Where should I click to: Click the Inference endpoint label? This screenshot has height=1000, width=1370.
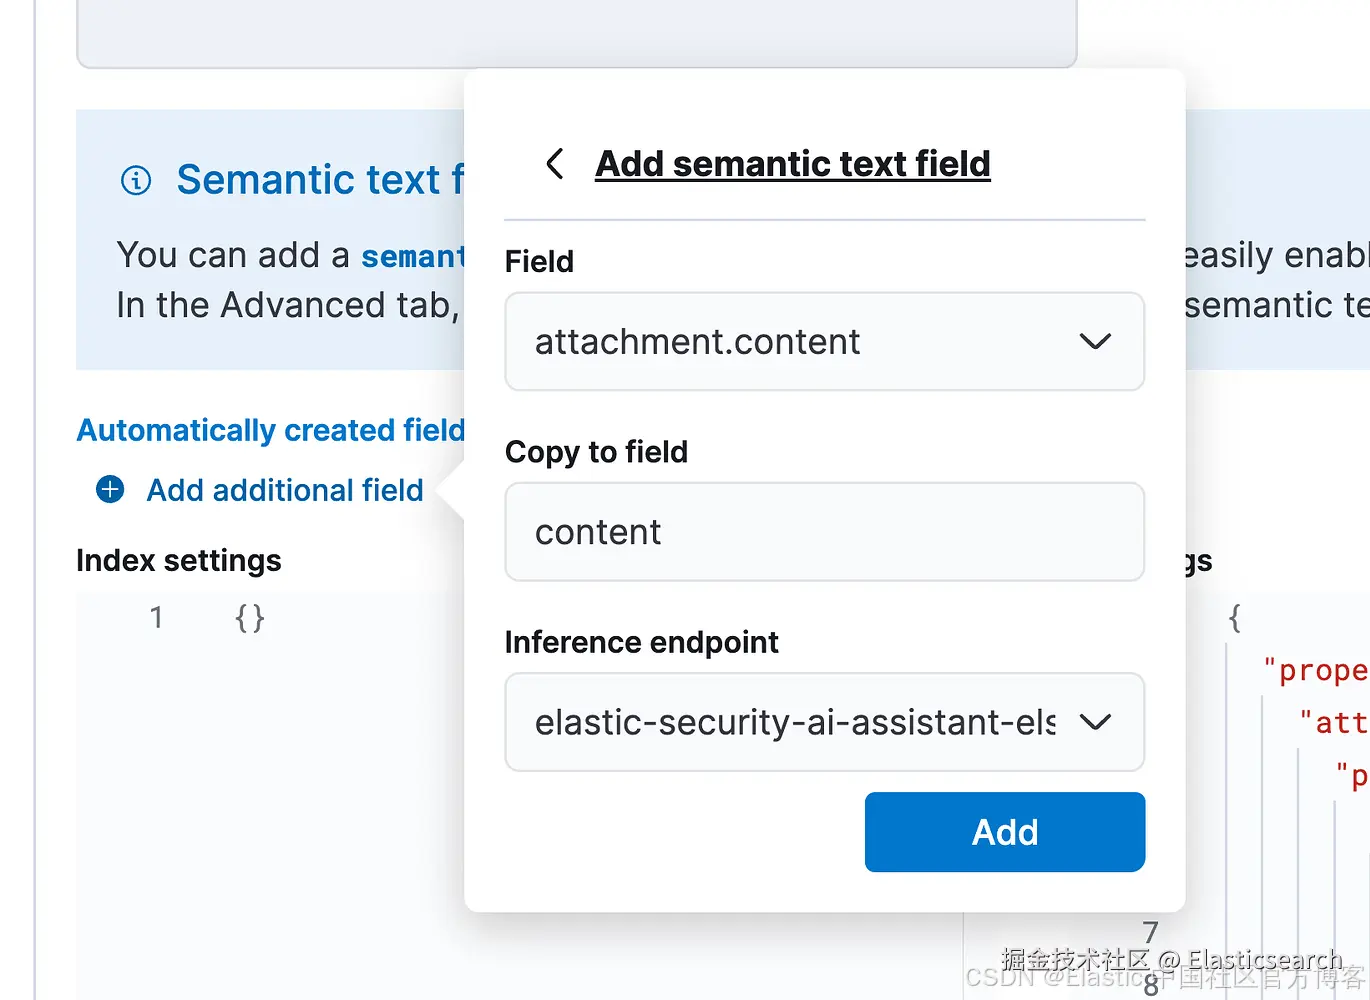[x=641, y=642]
